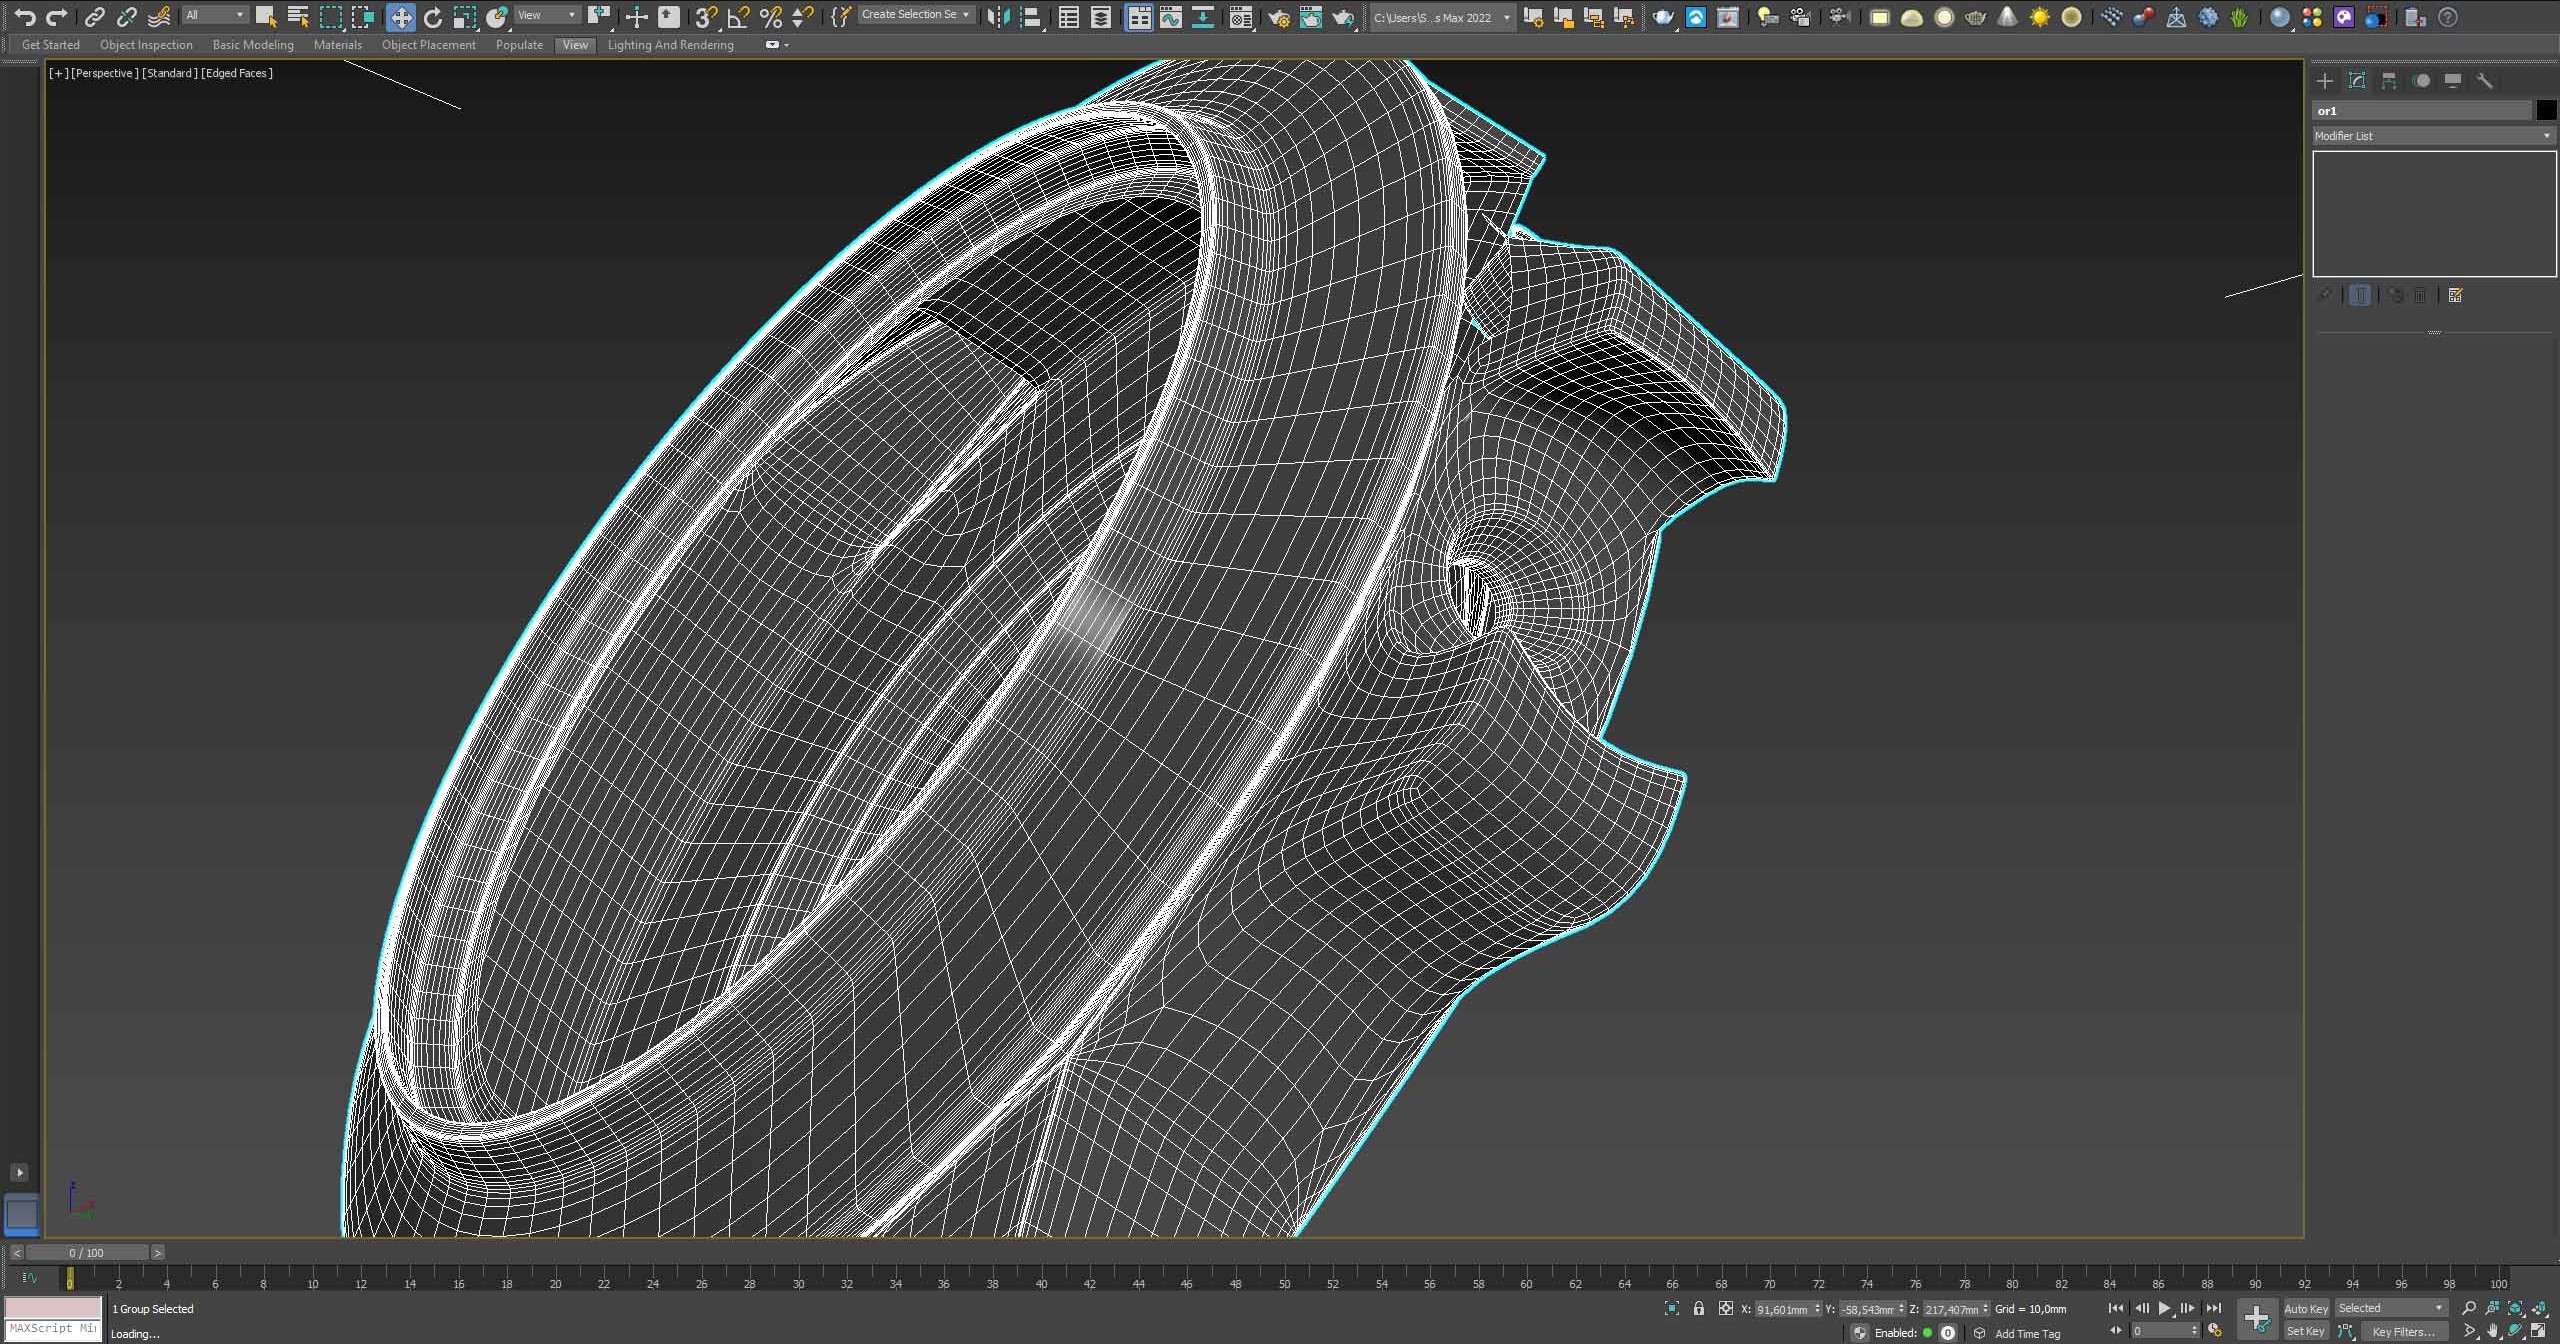Click the Maximize Viewport toggle icon

2539,1331
